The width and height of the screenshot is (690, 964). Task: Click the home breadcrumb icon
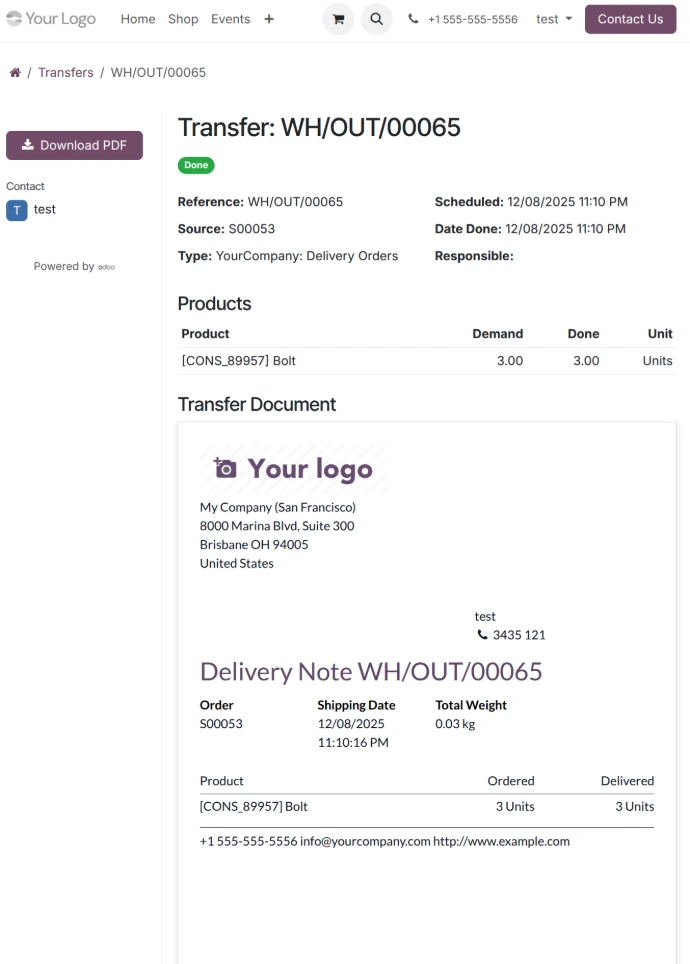coord(14,73)
